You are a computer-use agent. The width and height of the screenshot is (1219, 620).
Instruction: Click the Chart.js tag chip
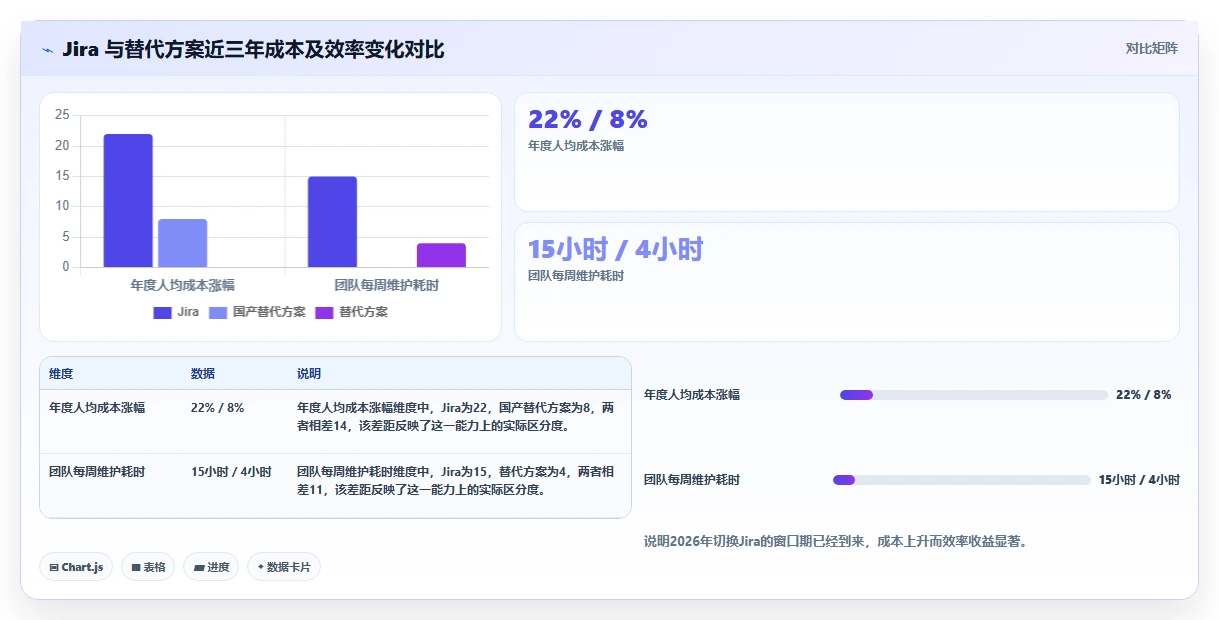pos(77,567)
